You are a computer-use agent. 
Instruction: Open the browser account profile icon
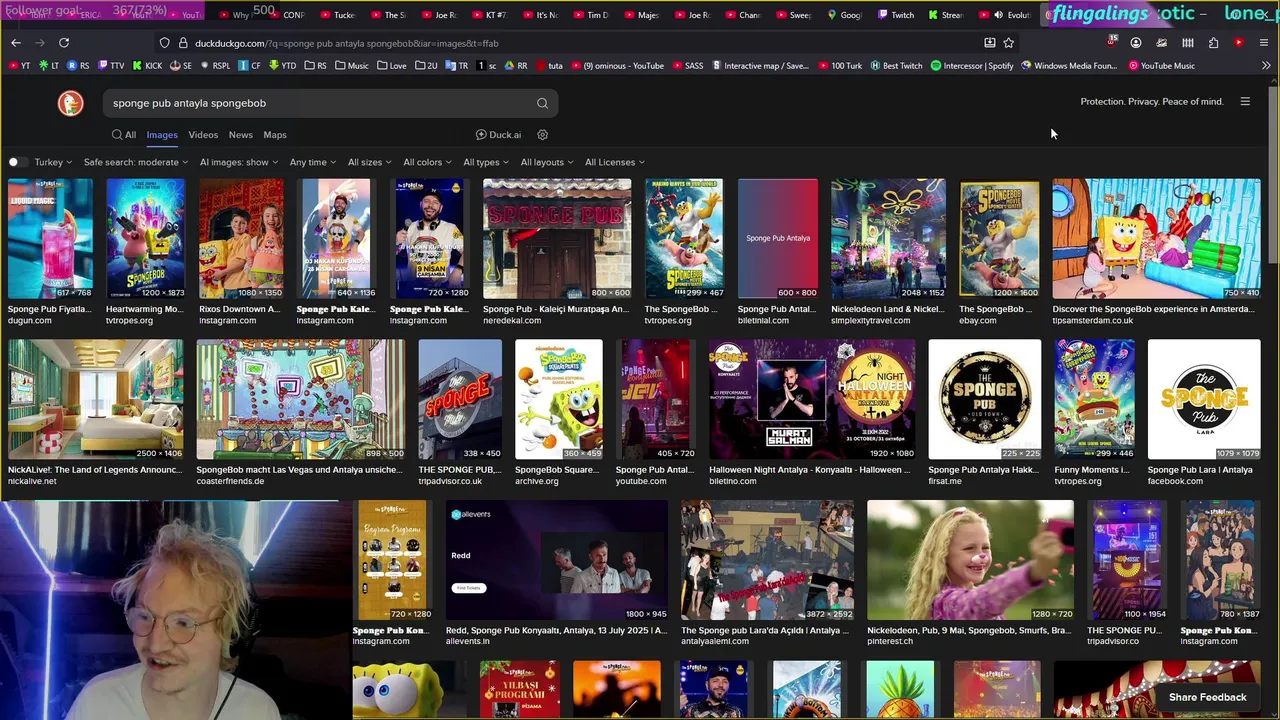(1136, 43)
